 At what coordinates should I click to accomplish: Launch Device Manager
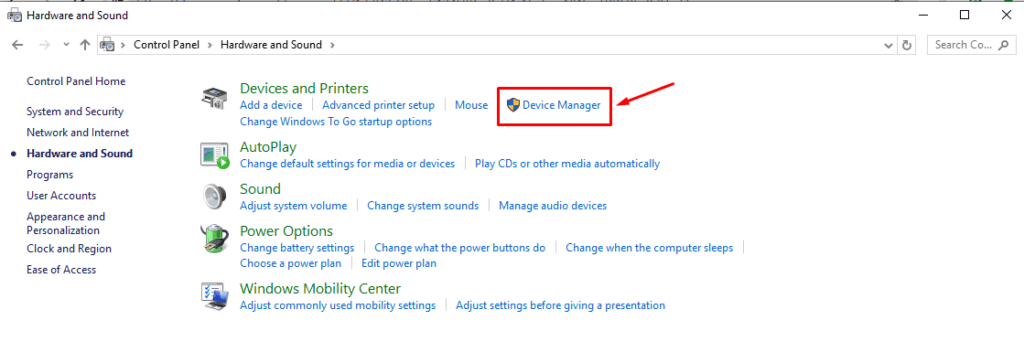[562, 104]
